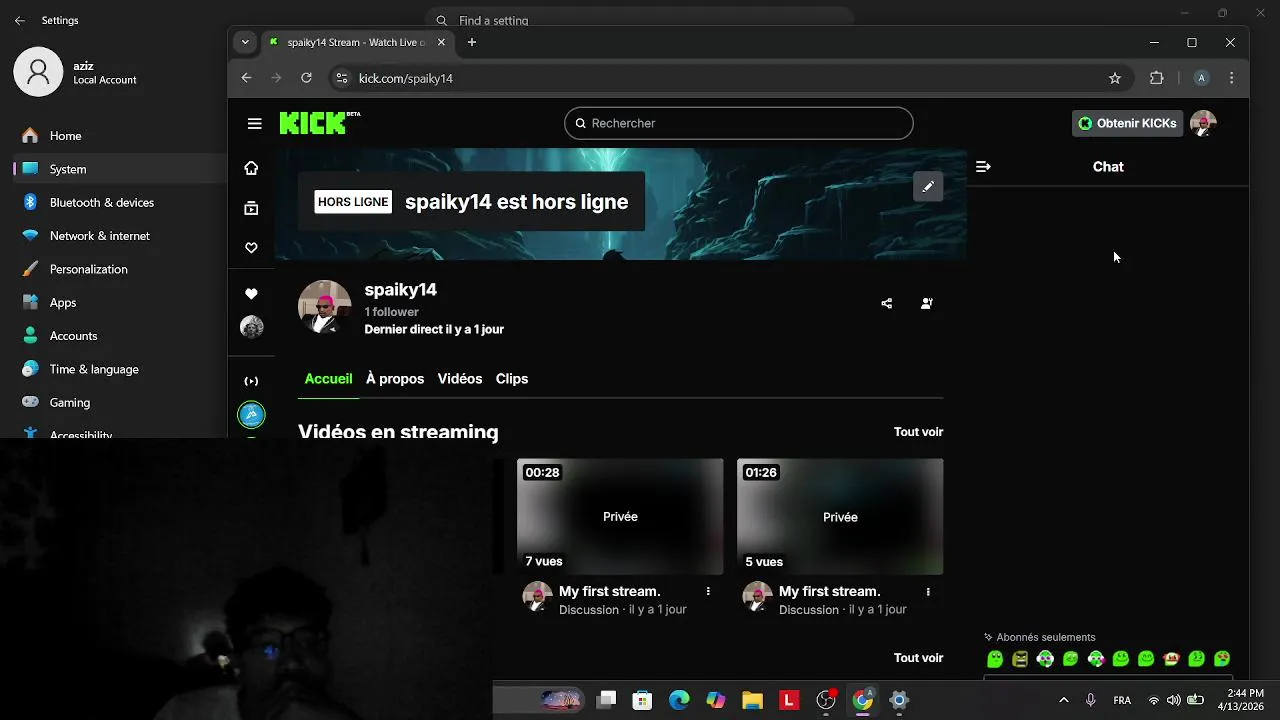The width and height of the screenshot is (1280, 720).
Task: Open the green-ringed recommended channel avatar
Action: click(251, 413)
